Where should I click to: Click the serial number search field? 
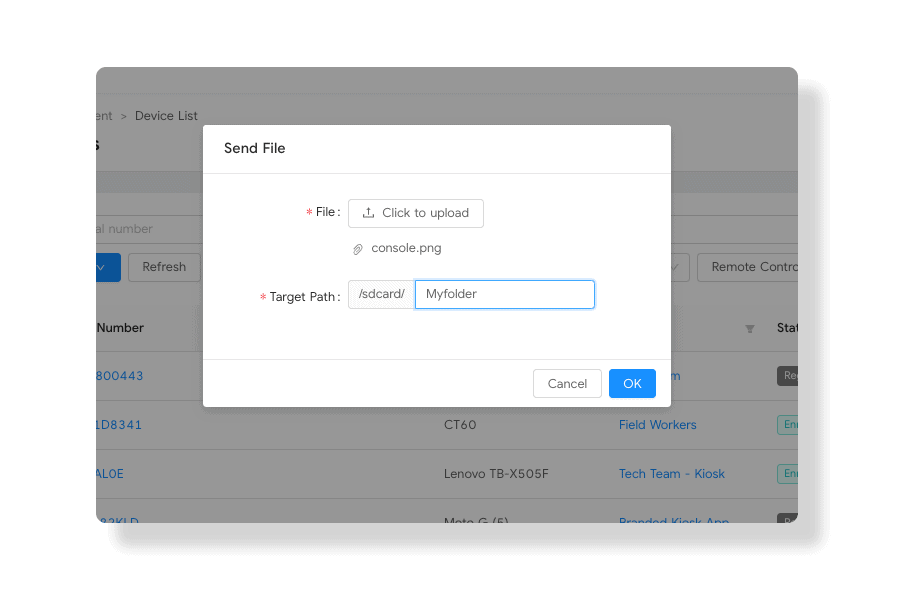(150, 229)
